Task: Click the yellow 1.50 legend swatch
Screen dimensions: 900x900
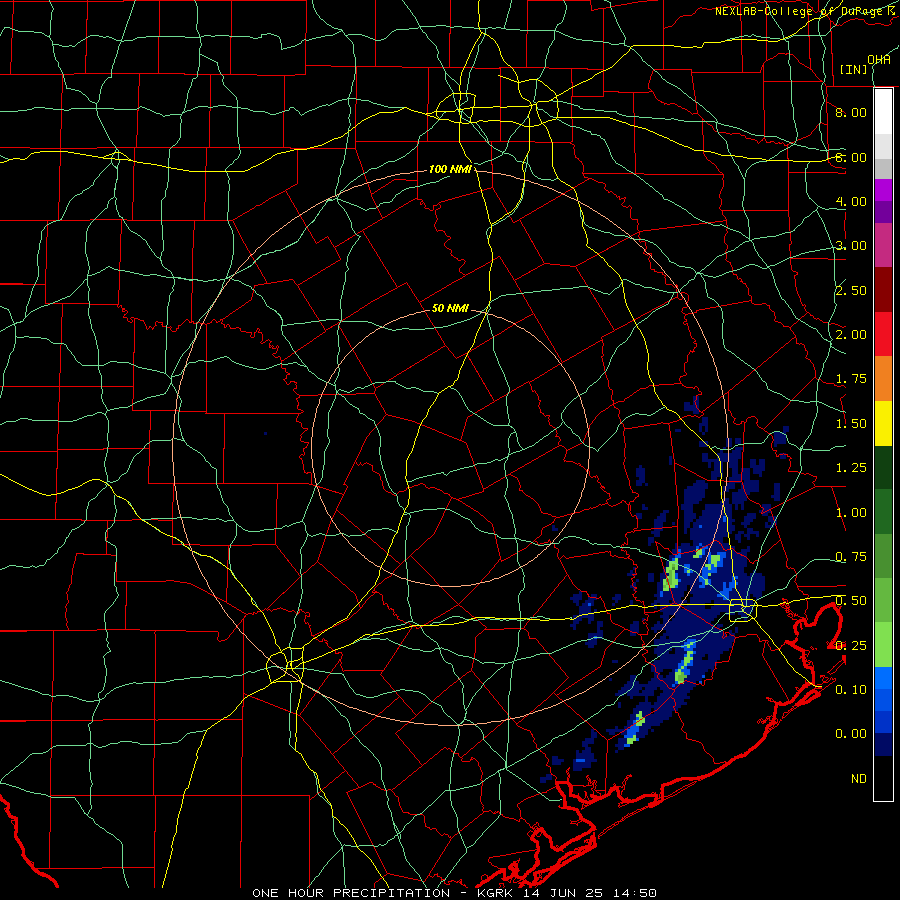Action: pos(883,423)
